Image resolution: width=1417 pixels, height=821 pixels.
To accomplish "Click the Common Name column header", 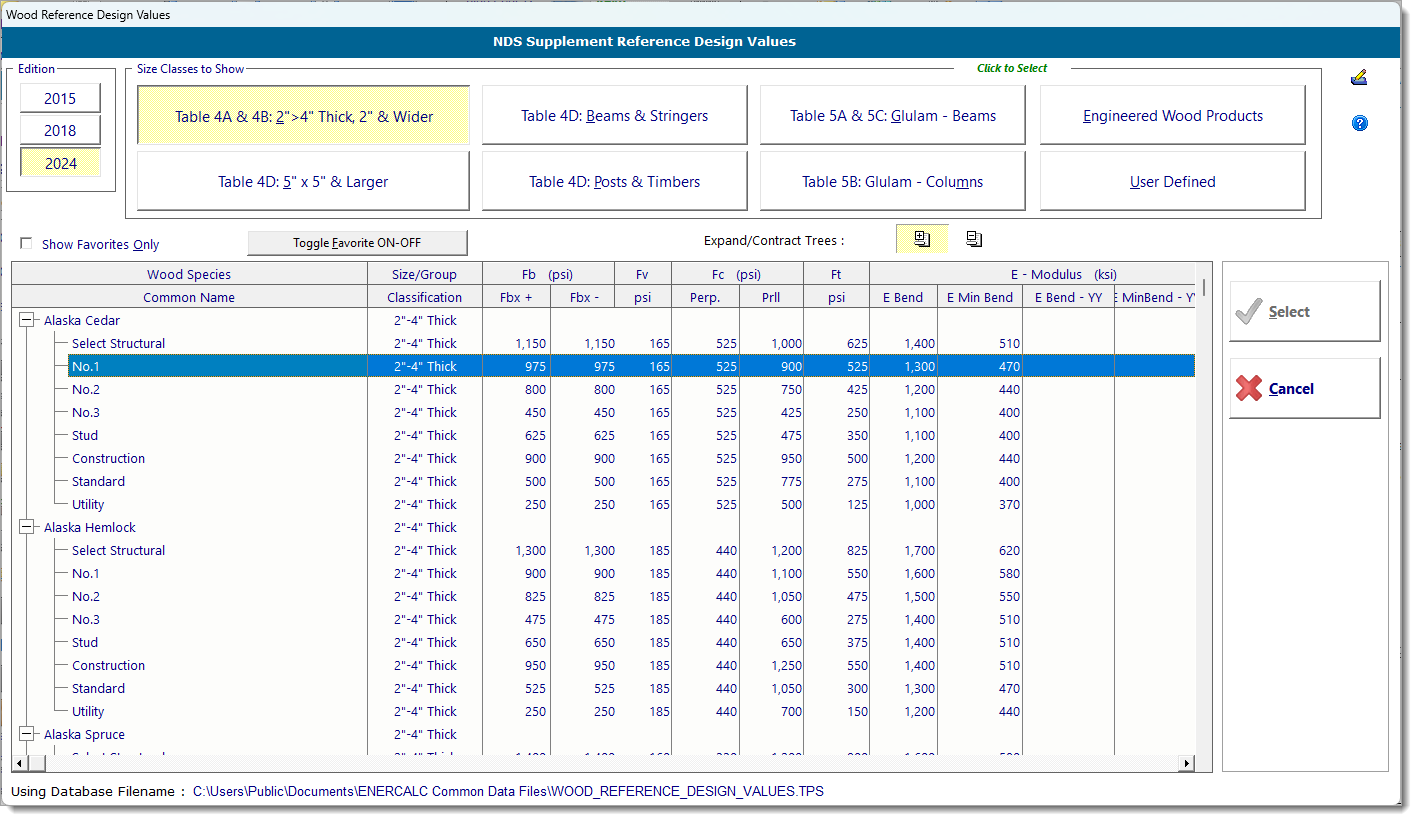I will point(189,297).
